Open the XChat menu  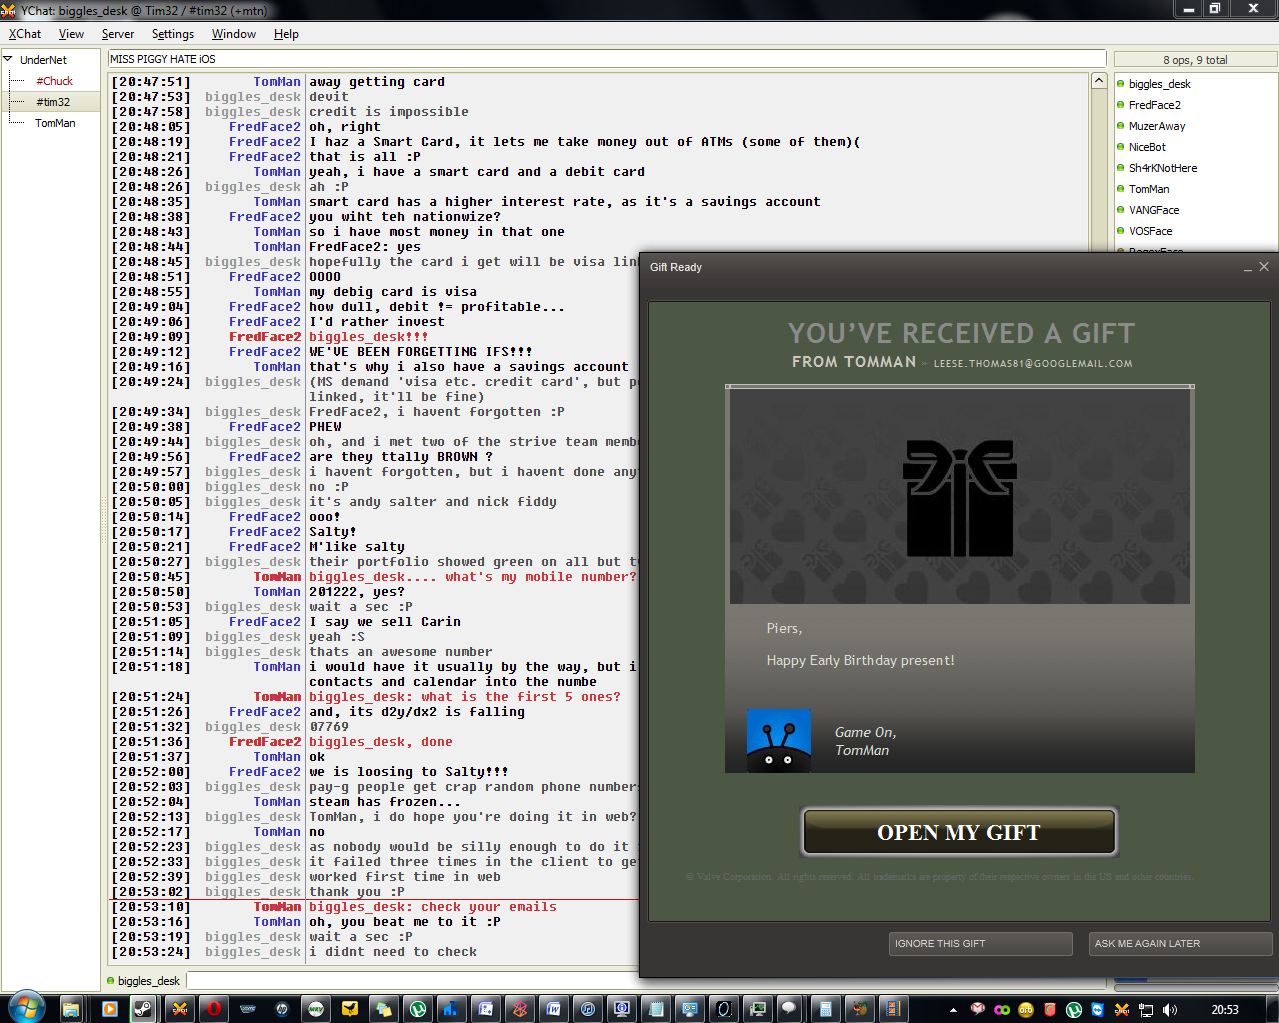[25, 34]
